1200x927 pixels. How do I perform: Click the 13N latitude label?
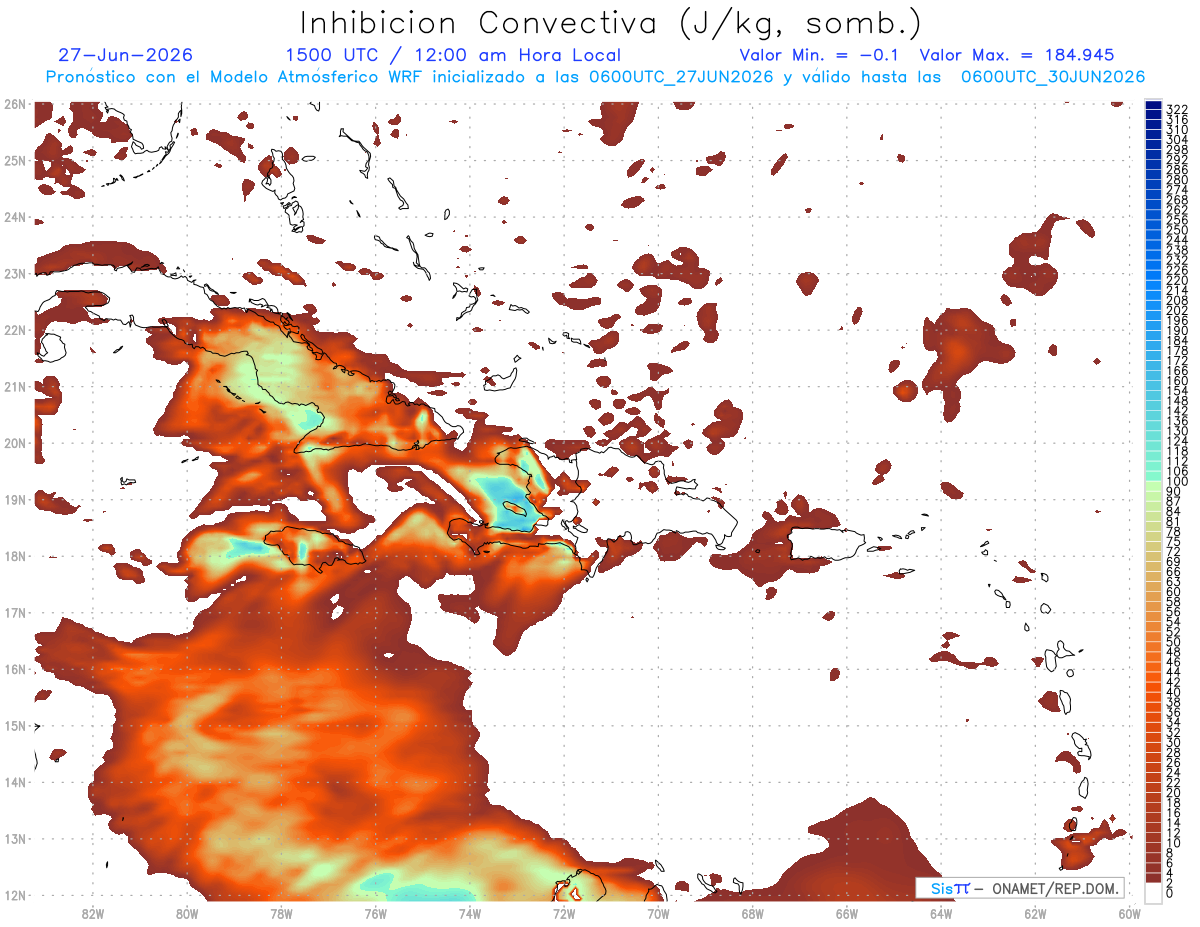click(x=14, y=838)
